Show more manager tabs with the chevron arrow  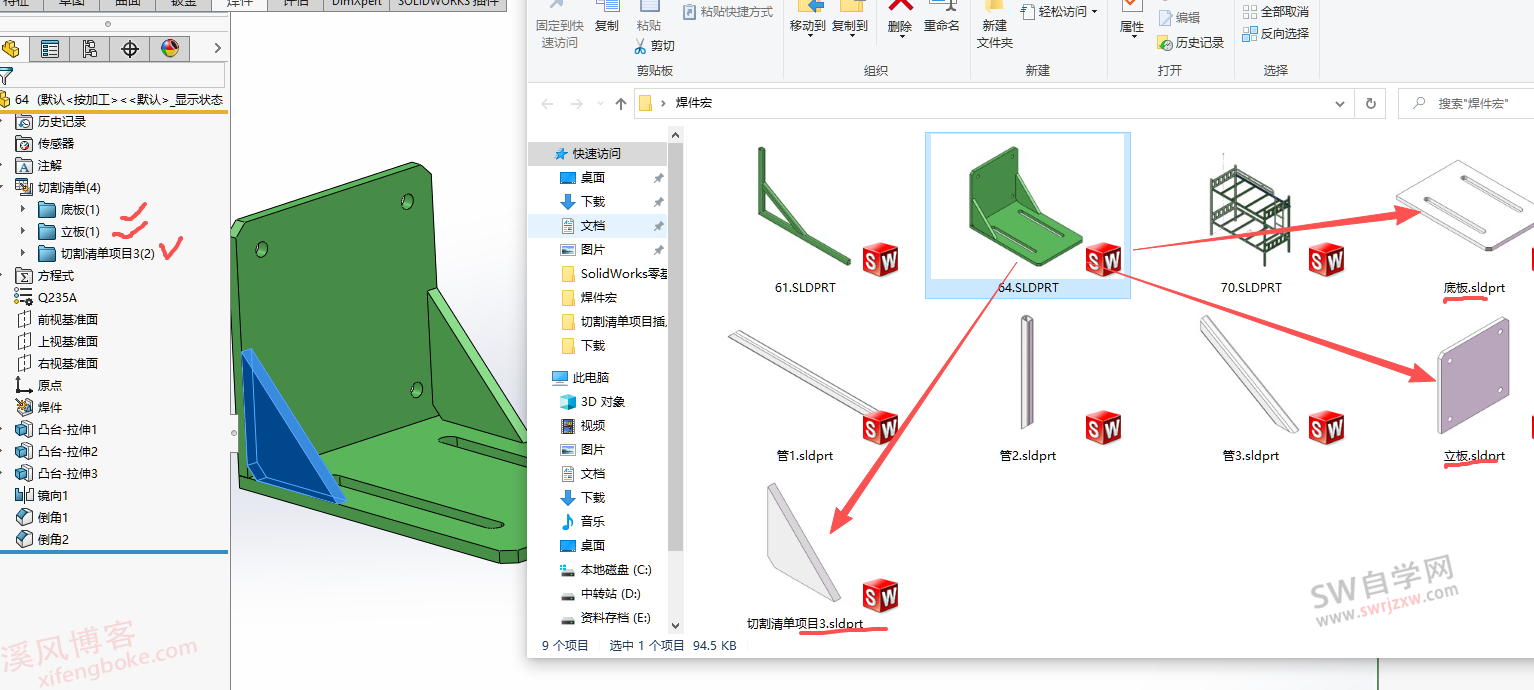[x=218, y=49]
